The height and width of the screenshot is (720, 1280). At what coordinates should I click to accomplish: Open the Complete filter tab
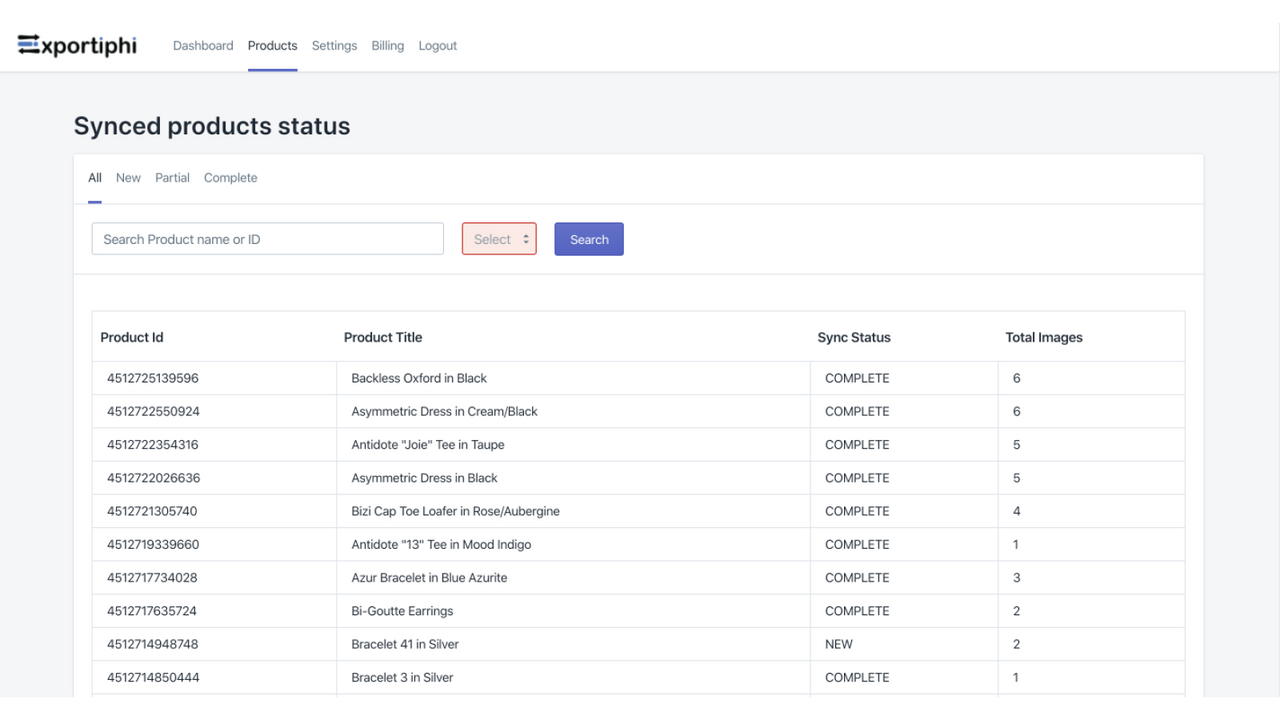230,177
